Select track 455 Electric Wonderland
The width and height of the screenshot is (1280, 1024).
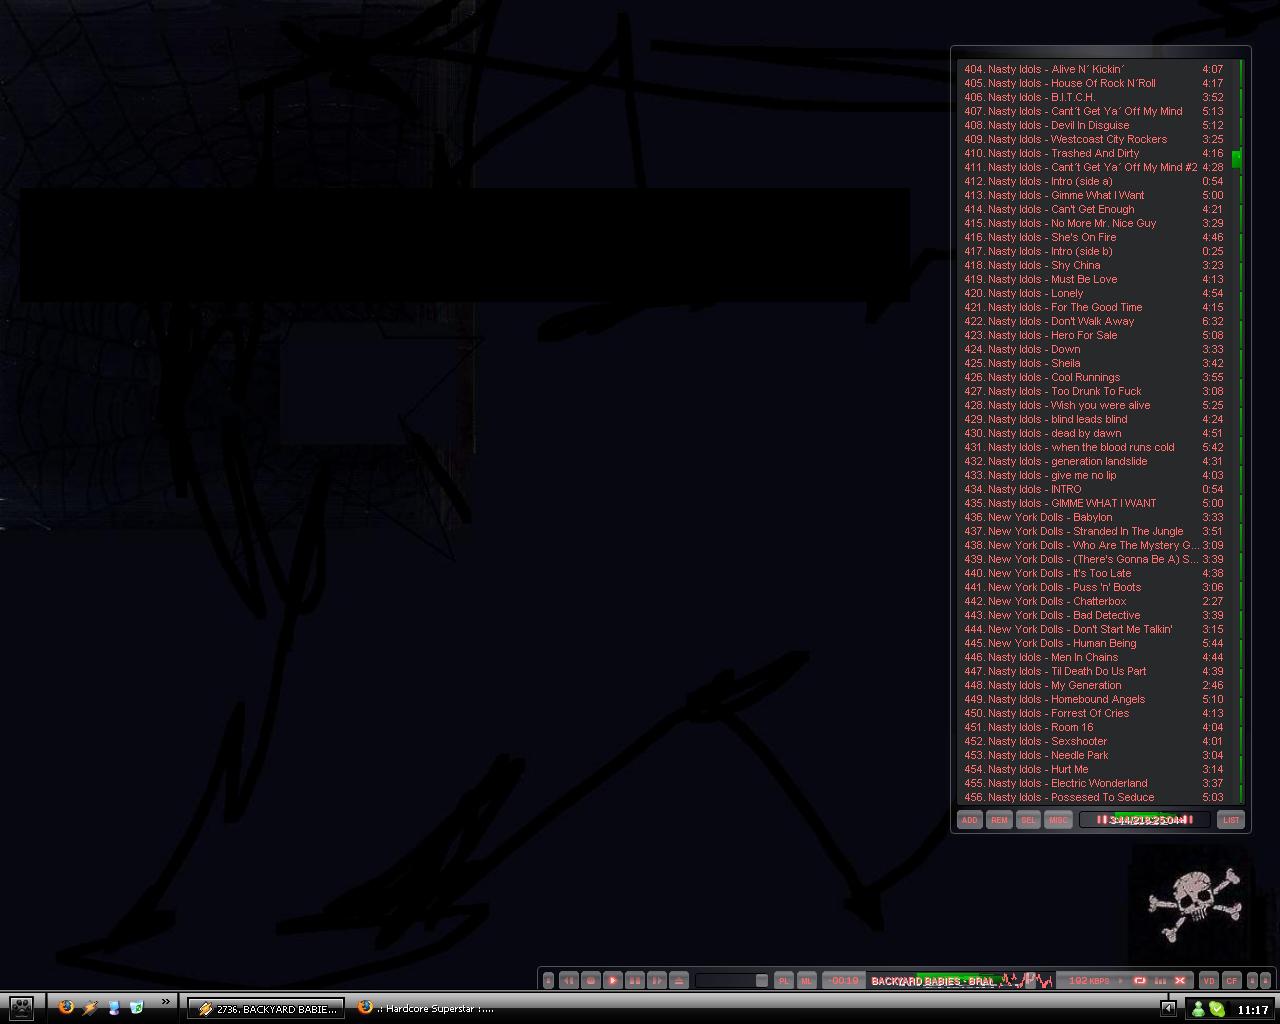[x=1093, y=783]
